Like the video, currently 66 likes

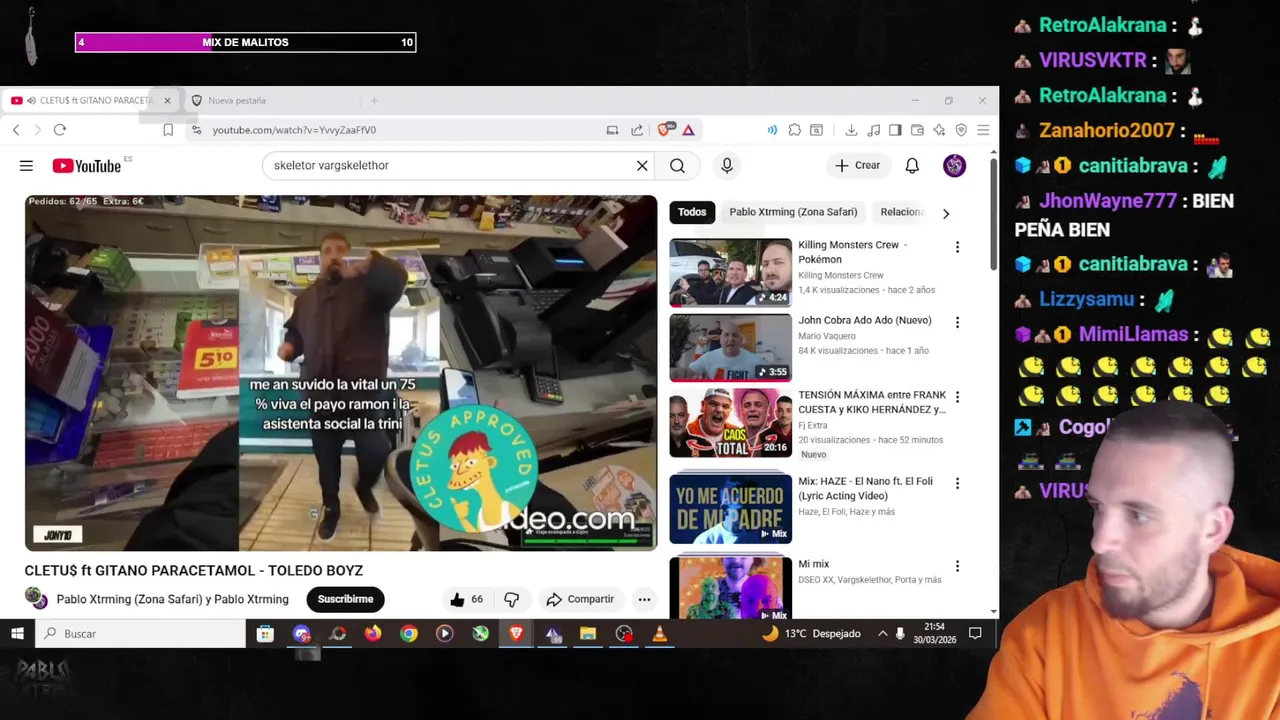click(x=466, y=599)
